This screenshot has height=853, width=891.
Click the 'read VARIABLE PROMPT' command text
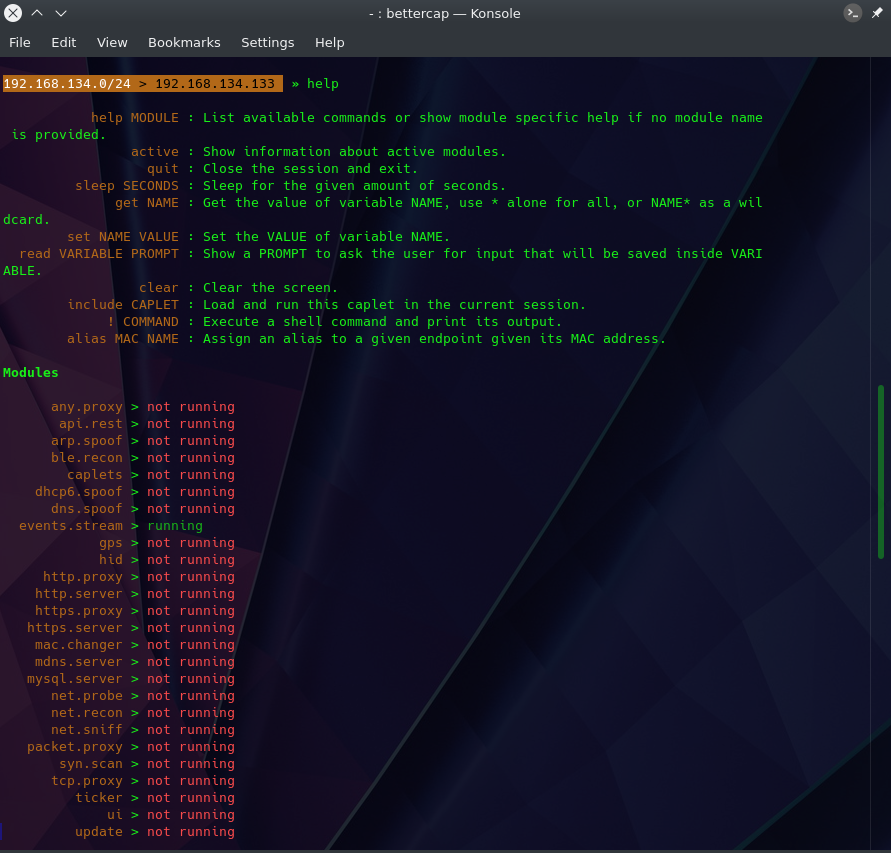[x=99, y=254]
